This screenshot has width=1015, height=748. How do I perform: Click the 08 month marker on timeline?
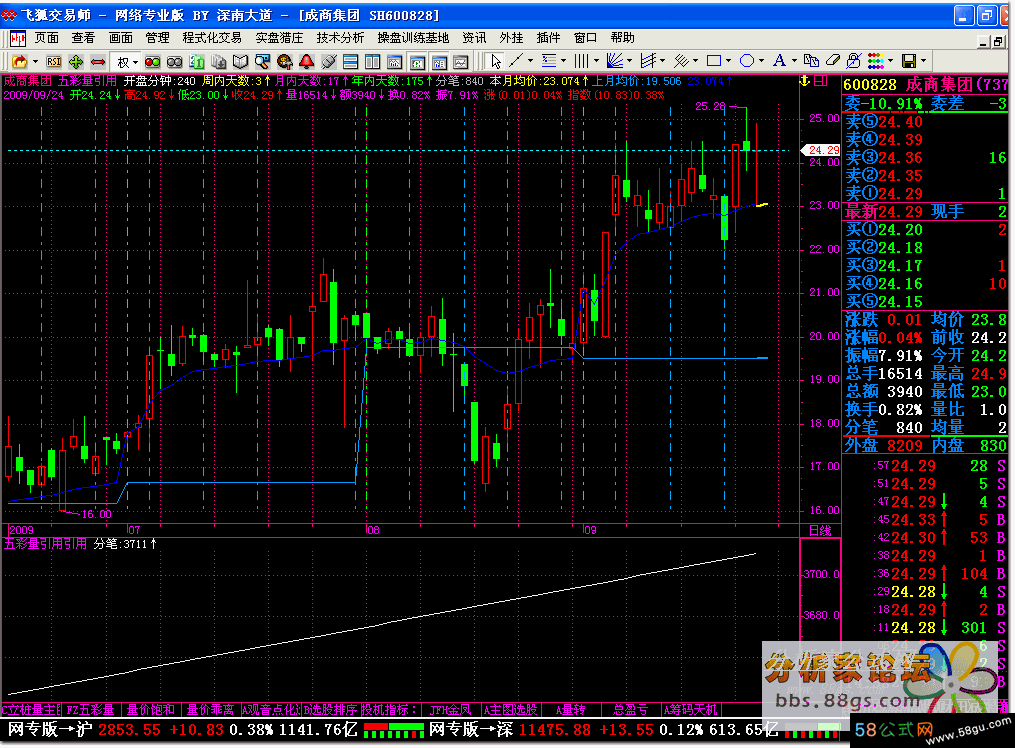pyautogui.click(x=373, y=530)
